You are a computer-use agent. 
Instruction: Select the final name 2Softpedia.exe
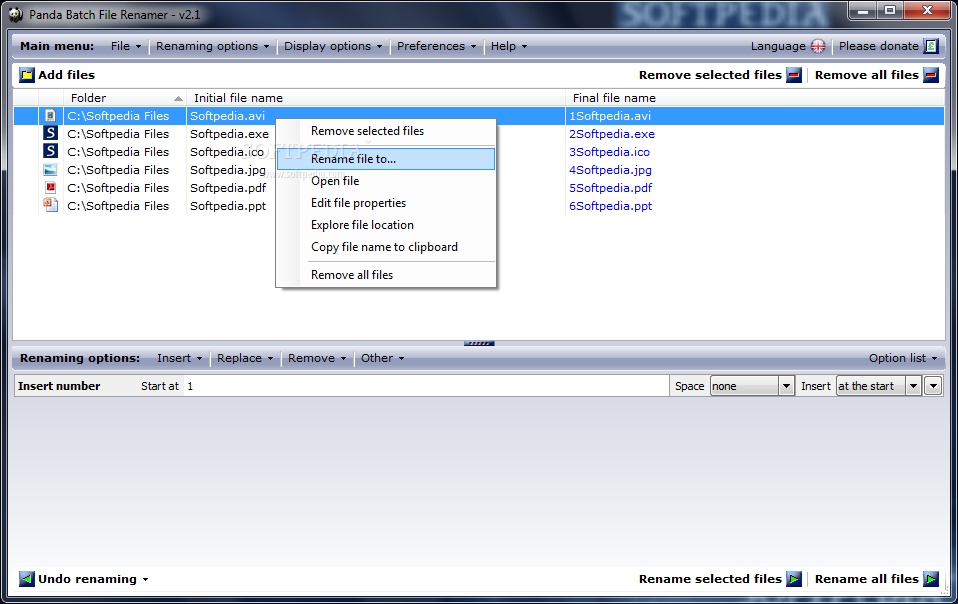click(x=612, y=134)
